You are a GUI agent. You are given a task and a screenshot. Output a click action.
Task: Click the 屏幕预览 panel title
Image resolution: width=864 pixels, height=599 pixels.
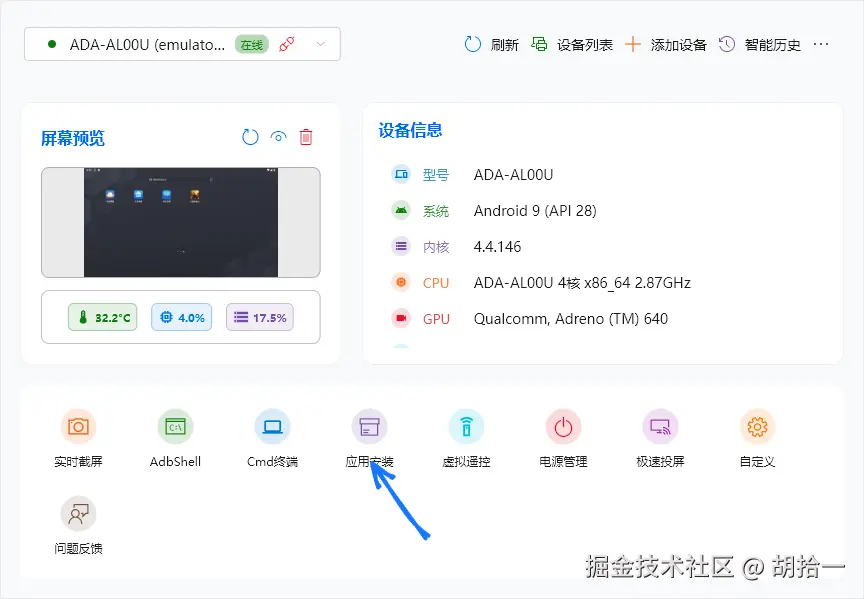pyautogui.click(x=73, y=138)
